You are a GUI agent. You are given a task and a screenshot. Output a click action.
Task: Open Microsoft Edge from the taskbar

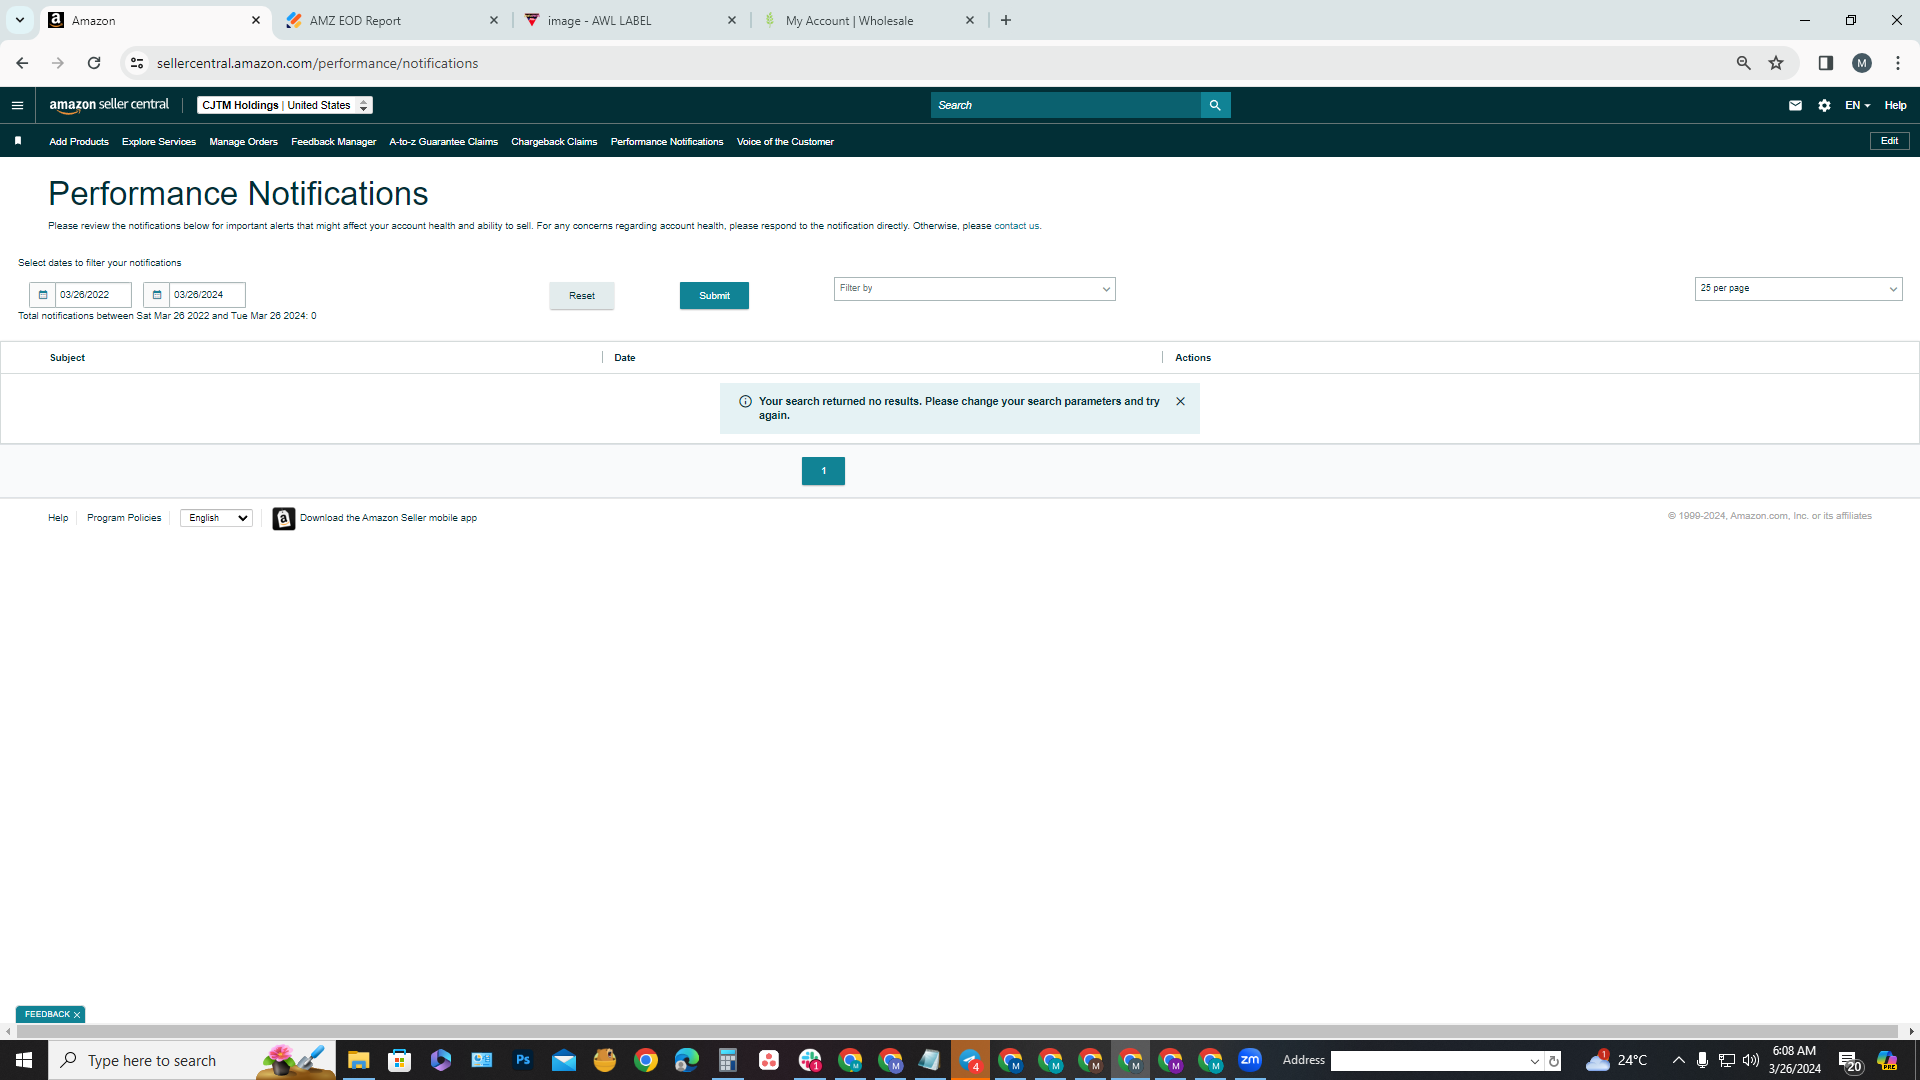tap(686, 1060)
